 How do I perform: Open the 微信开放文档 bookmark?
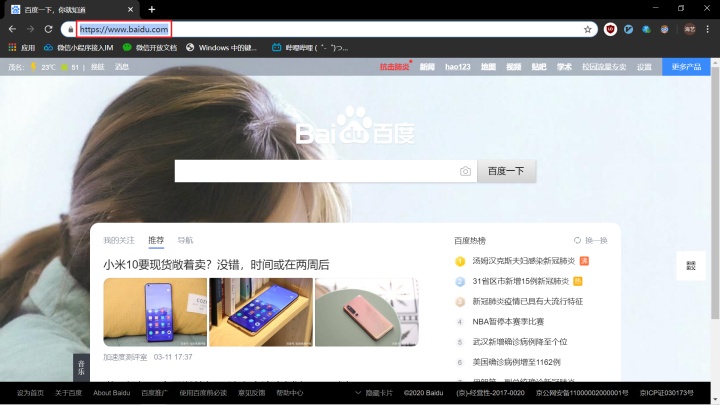pos(150,47)
